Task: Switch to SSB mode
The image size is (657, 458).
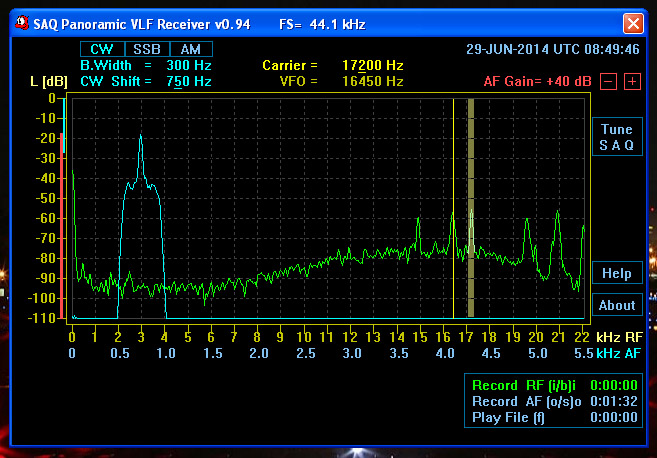Action: coord(146,49)
